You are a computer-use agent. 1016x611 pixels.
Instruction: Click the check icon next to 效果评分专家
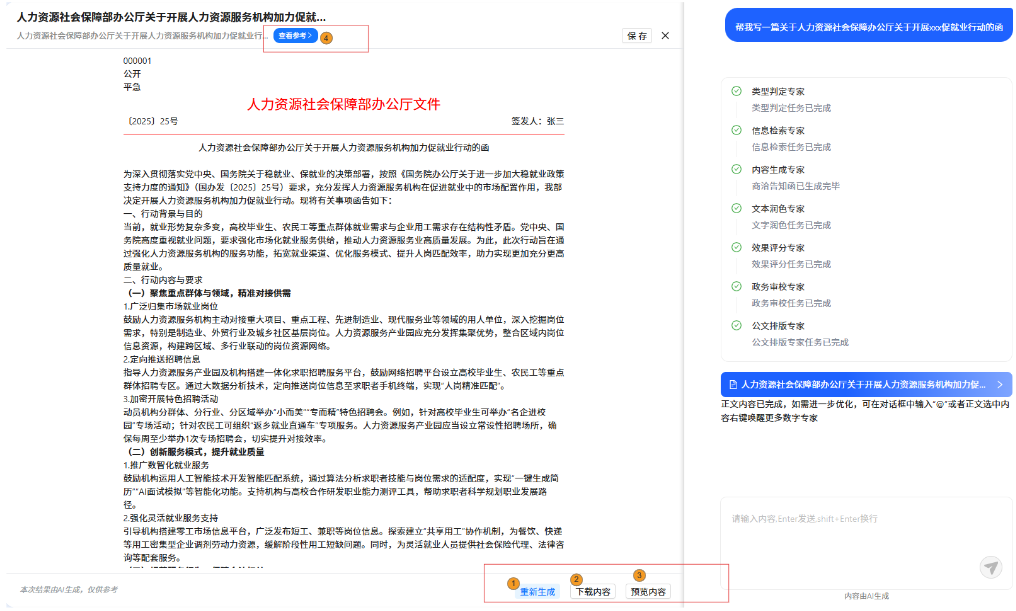[737, 247]
